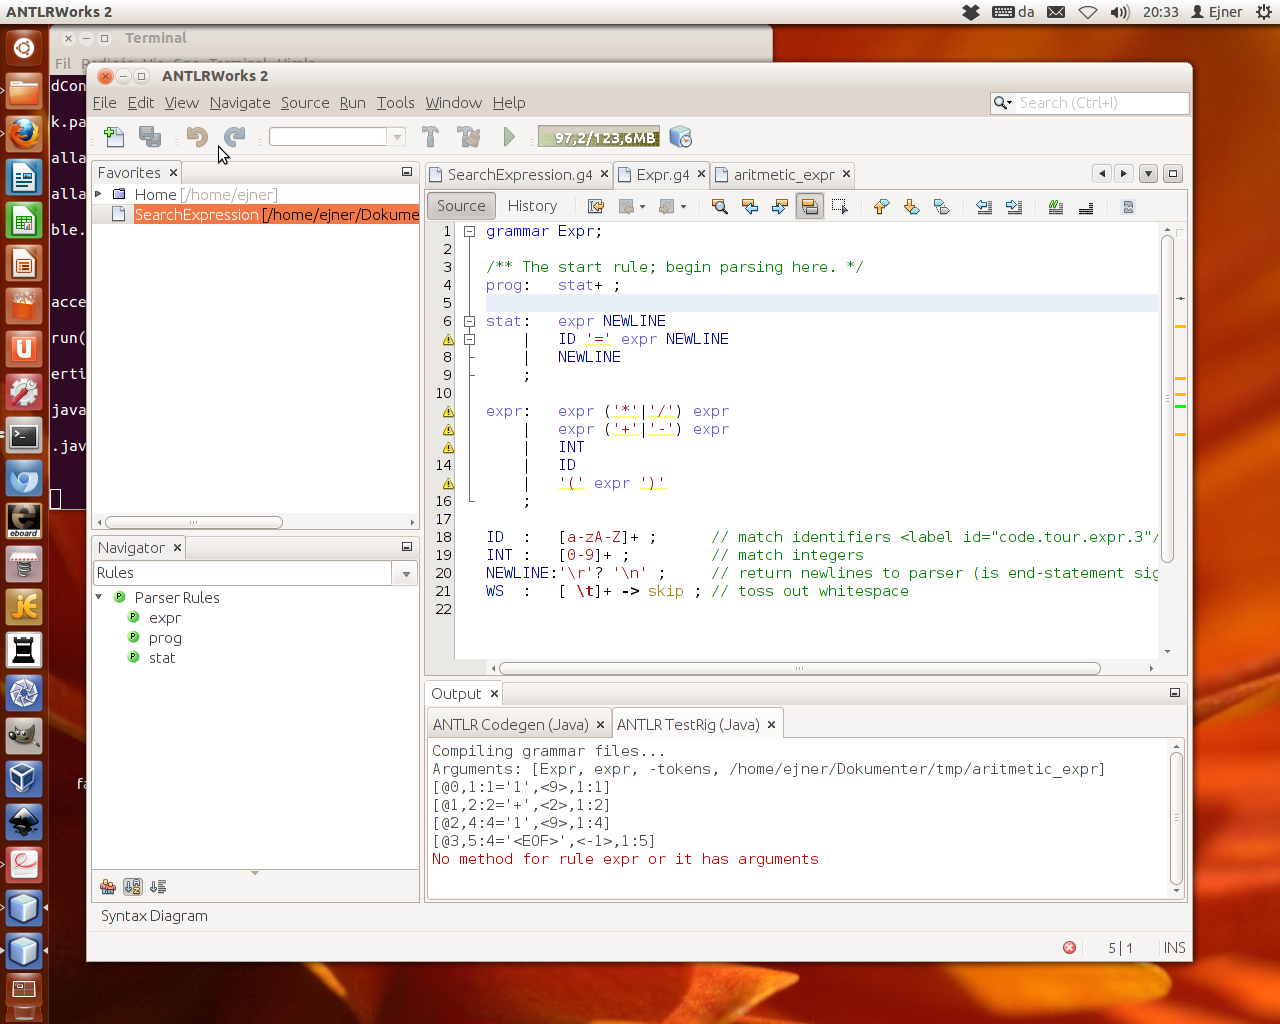The image size is (1280, 1024).
Task: Switch to SearchExpression.g4 tab
Action: click(518, 174)
